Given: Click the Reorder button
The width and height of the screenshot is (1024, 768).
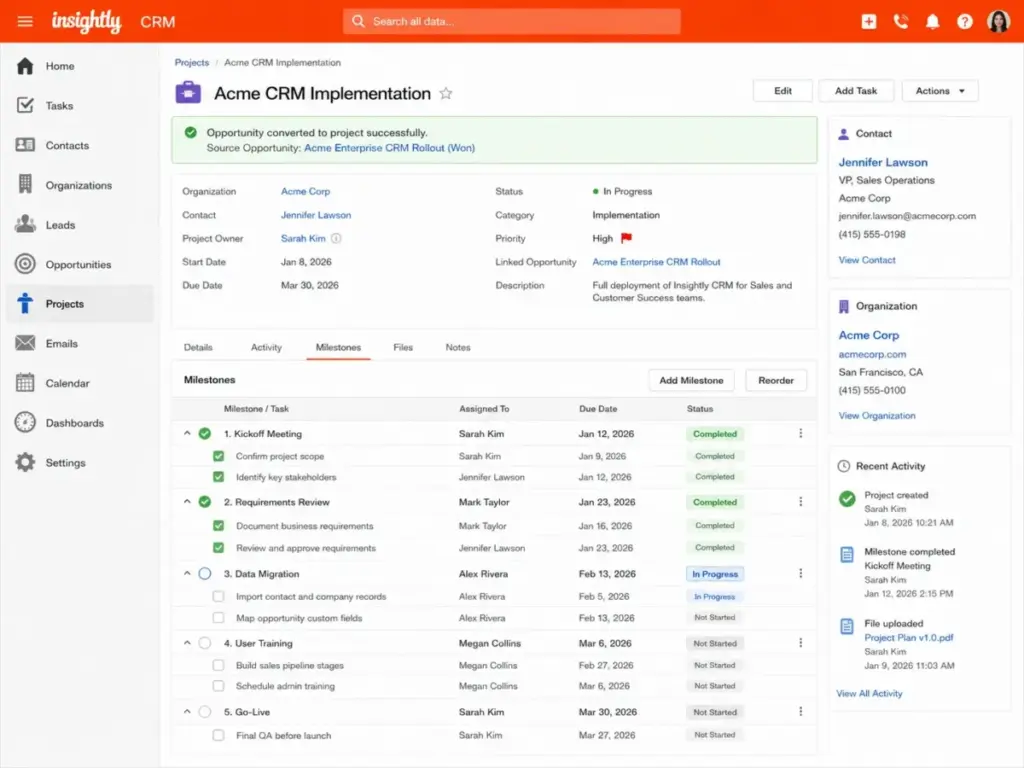Looking at the screenshot, I should [x=776, y=380].
